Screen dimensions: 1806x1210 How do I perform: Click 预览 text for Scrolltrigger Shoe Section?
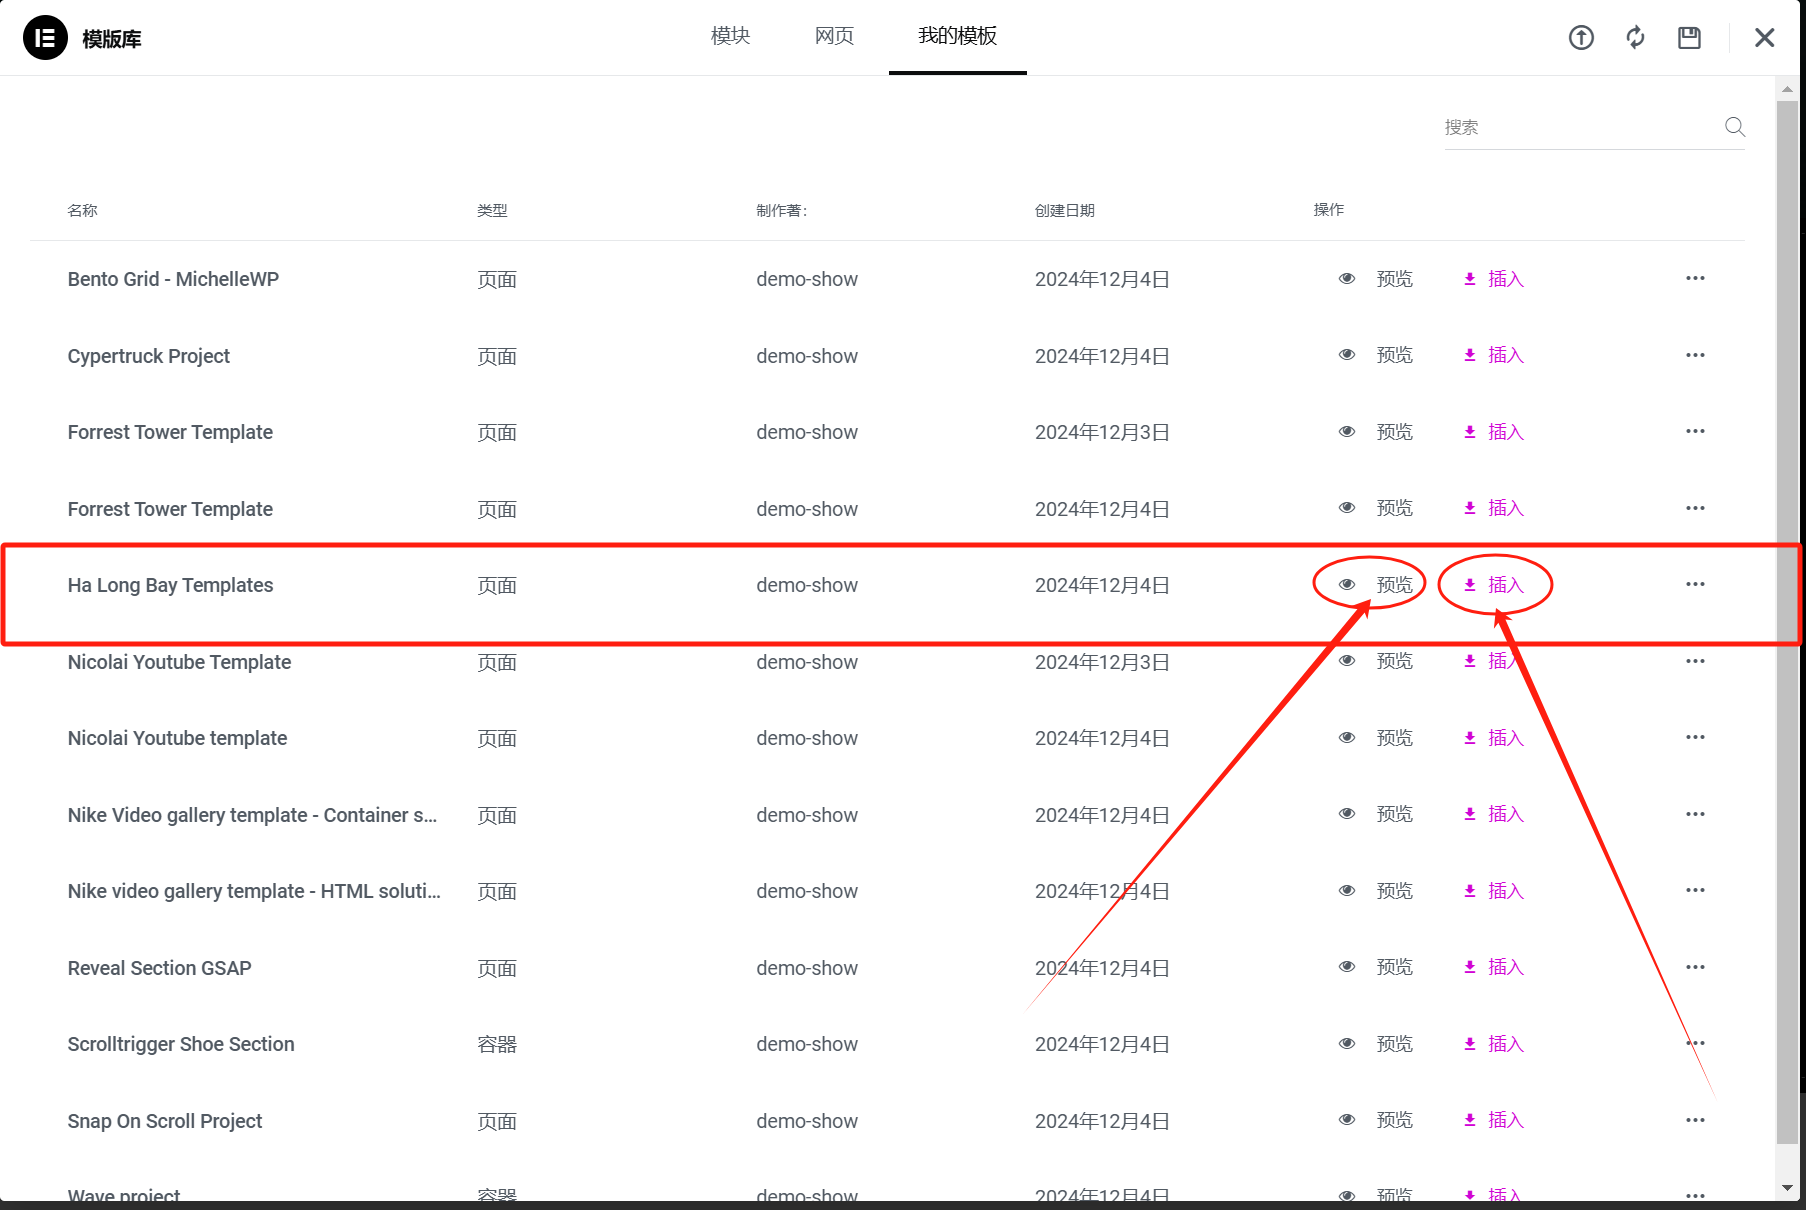pos(1394,1044)
